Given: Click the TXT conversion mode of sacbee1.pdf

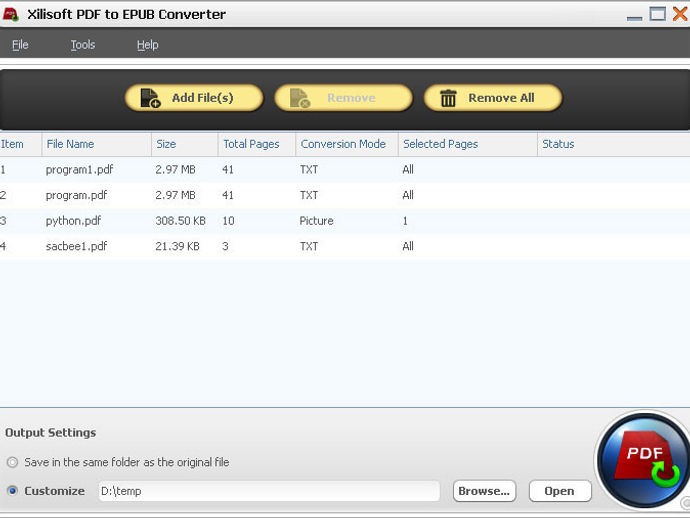Looking at the screenshot, I should tap(309, 246).
